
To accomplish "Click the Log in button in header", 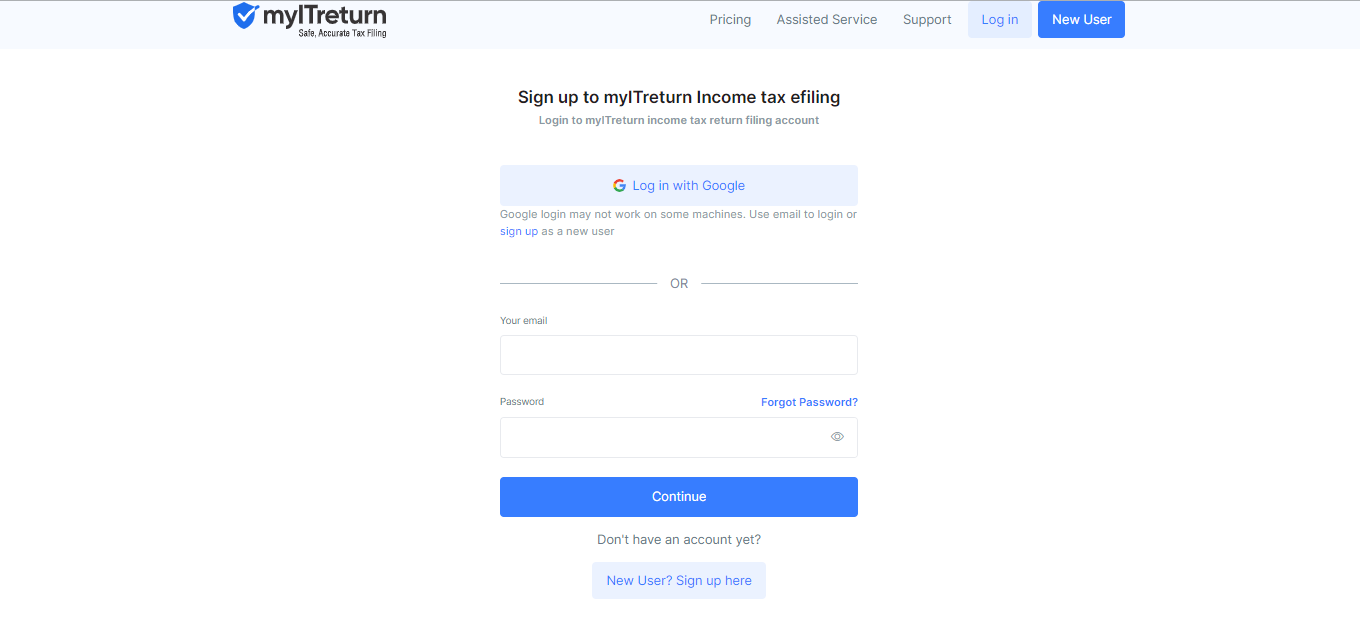I will pos(1000,20).
